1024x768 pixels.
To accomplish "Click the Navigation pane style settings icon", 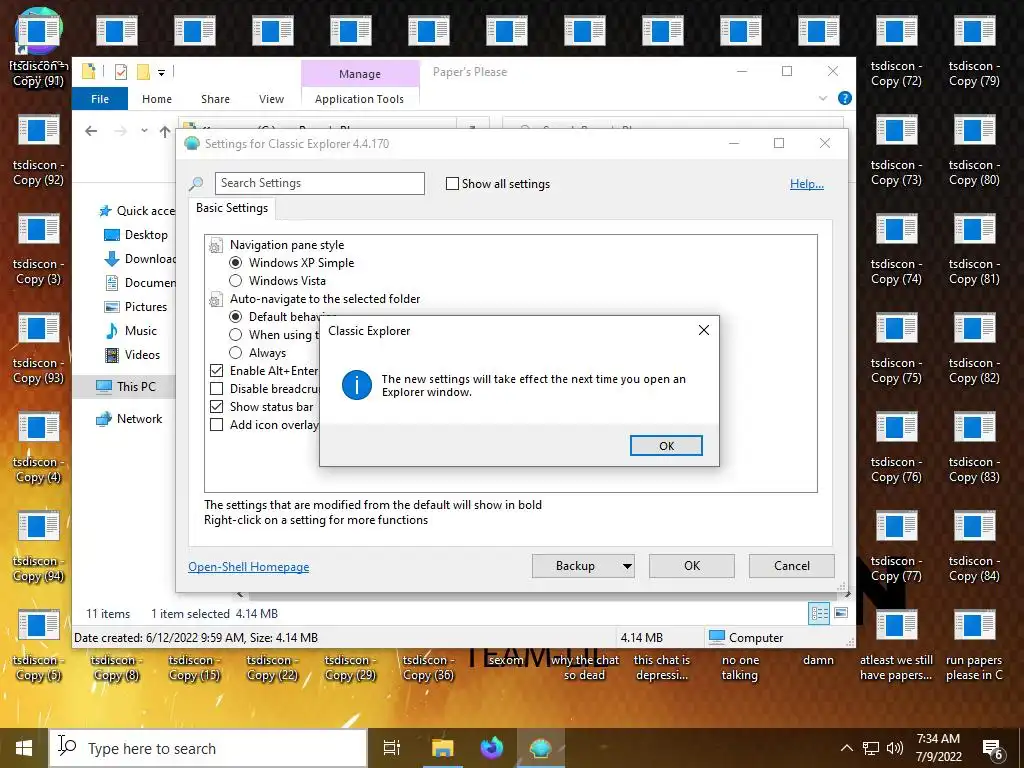I will (216, 246).
